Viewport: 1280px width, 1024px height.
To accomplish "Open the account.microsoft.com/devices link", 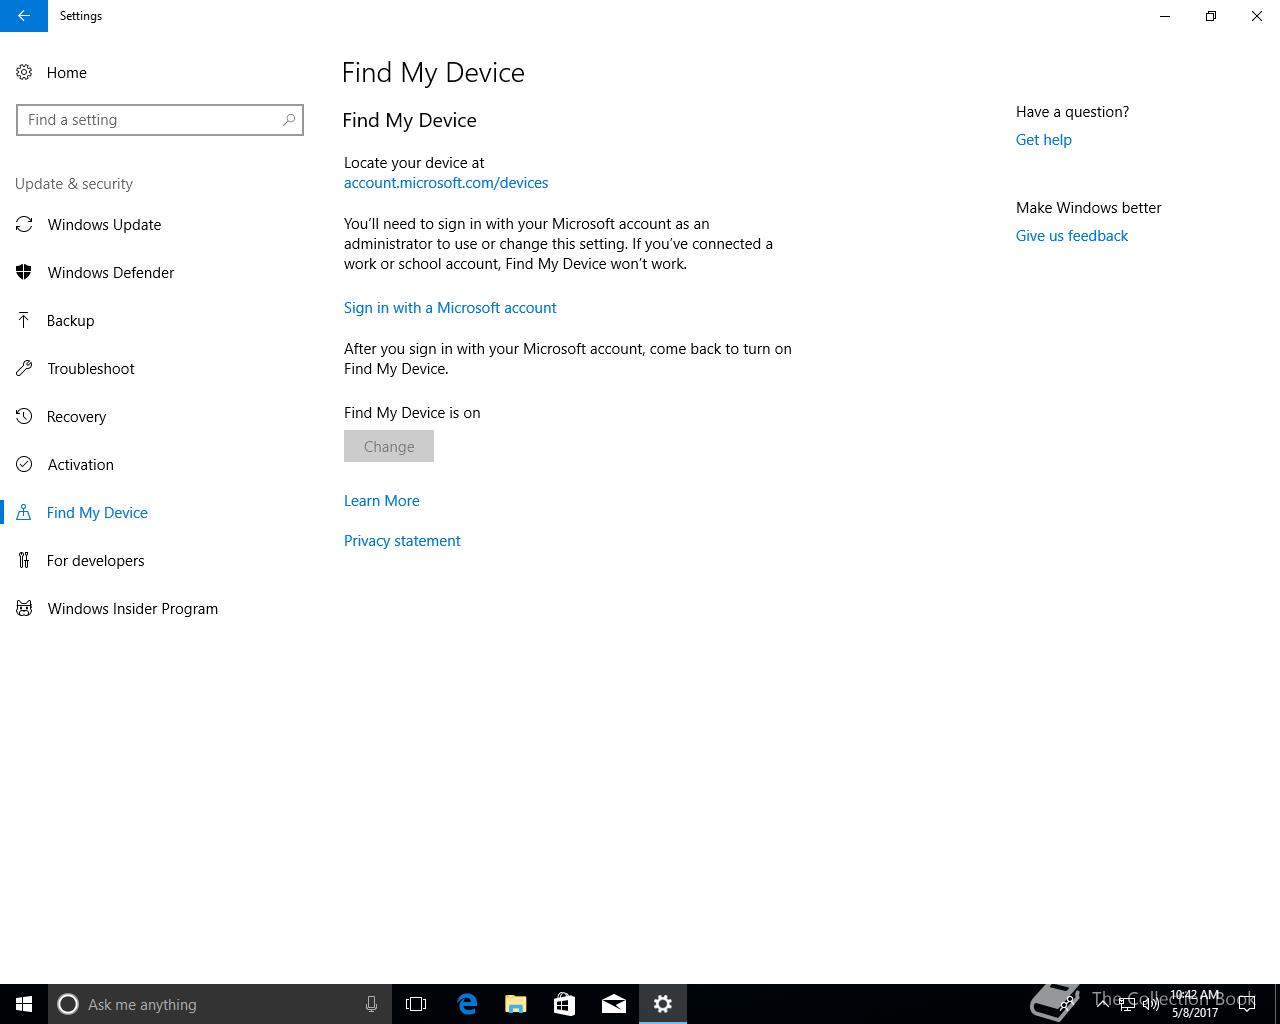I will tap(446, 183).
